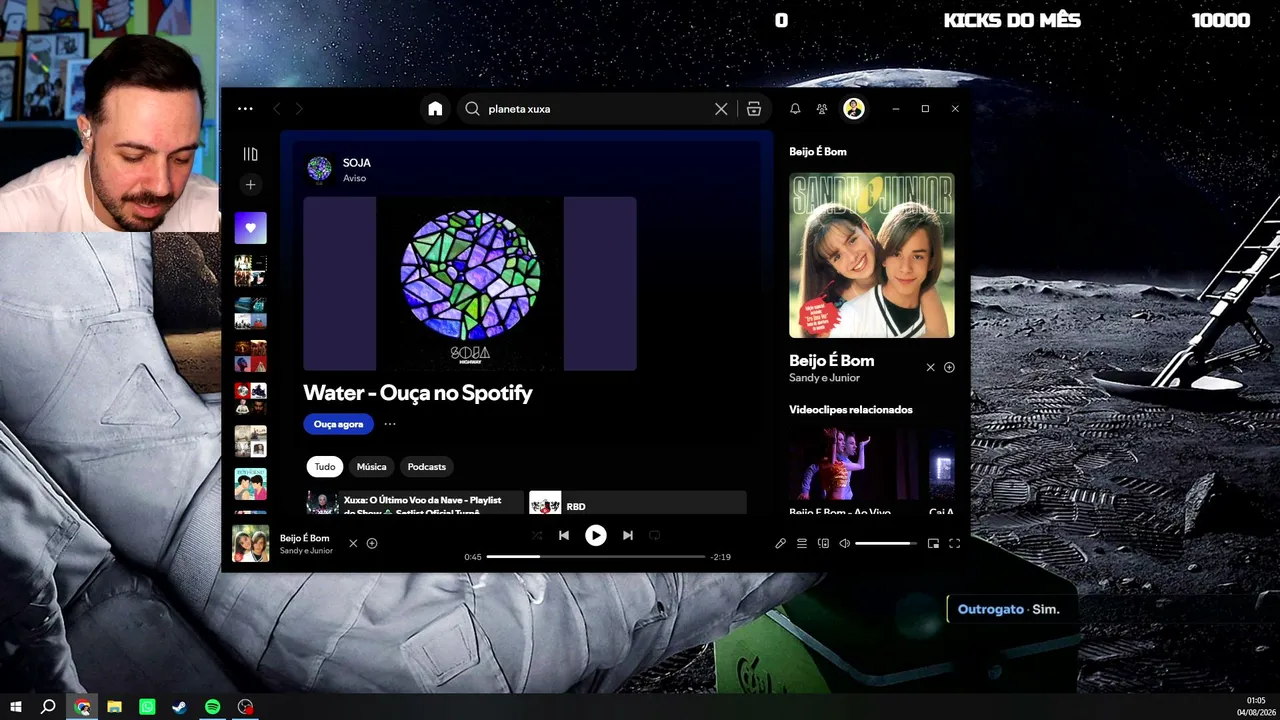Hide this song via X in side panel

(930, 367)
